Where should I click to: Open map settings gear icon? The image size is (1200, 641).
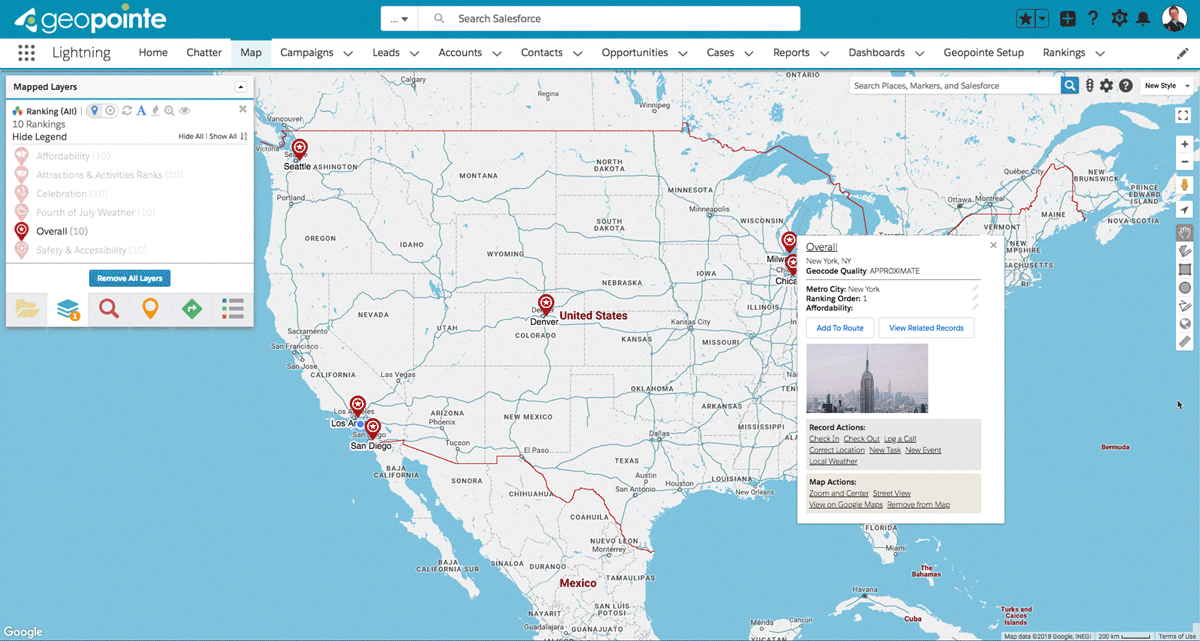(x=1106, y=86)
